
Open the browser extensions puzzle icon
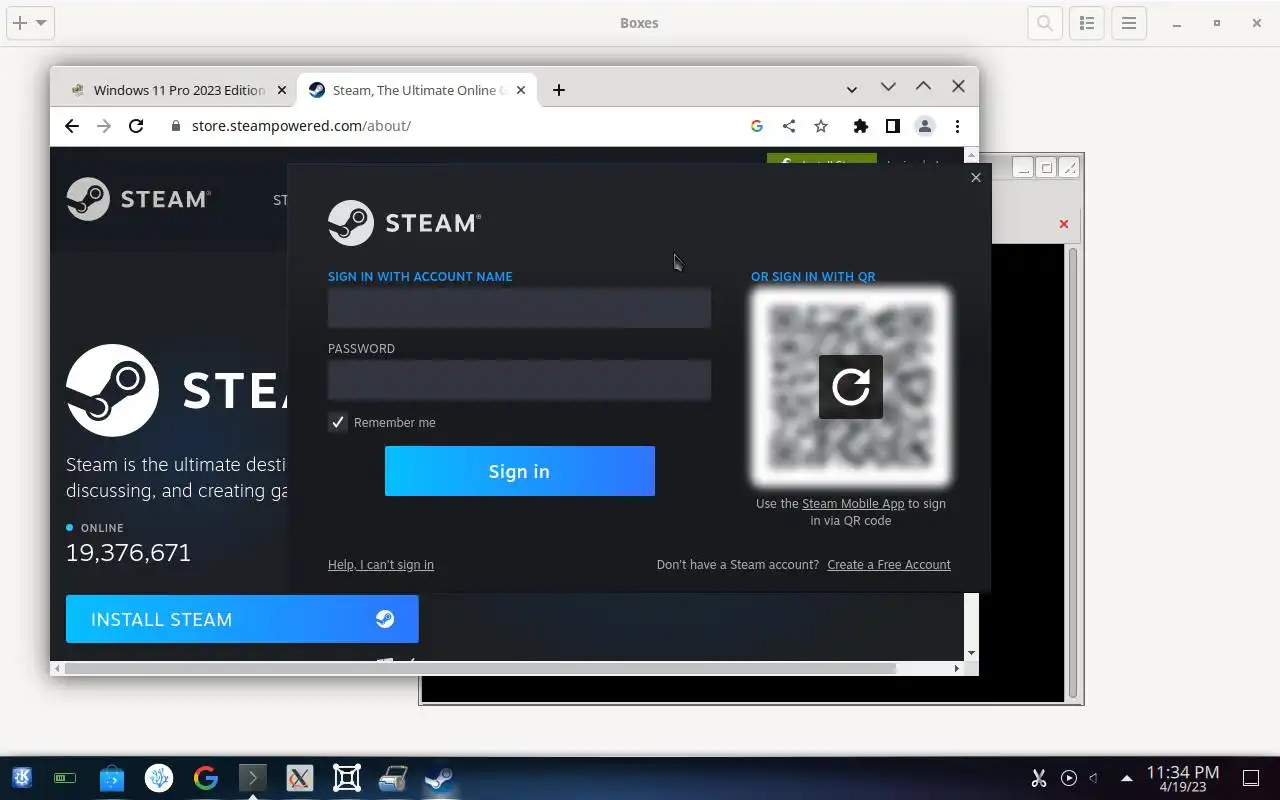point(860,126)
